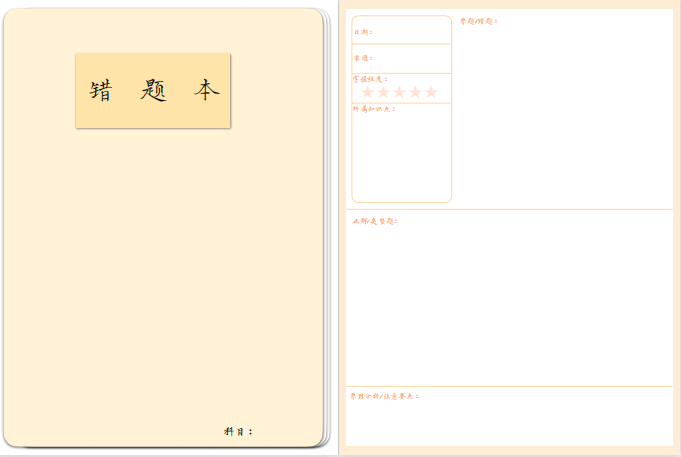
Task: Click the 掌握程度: label
Action: click(370, 79)
